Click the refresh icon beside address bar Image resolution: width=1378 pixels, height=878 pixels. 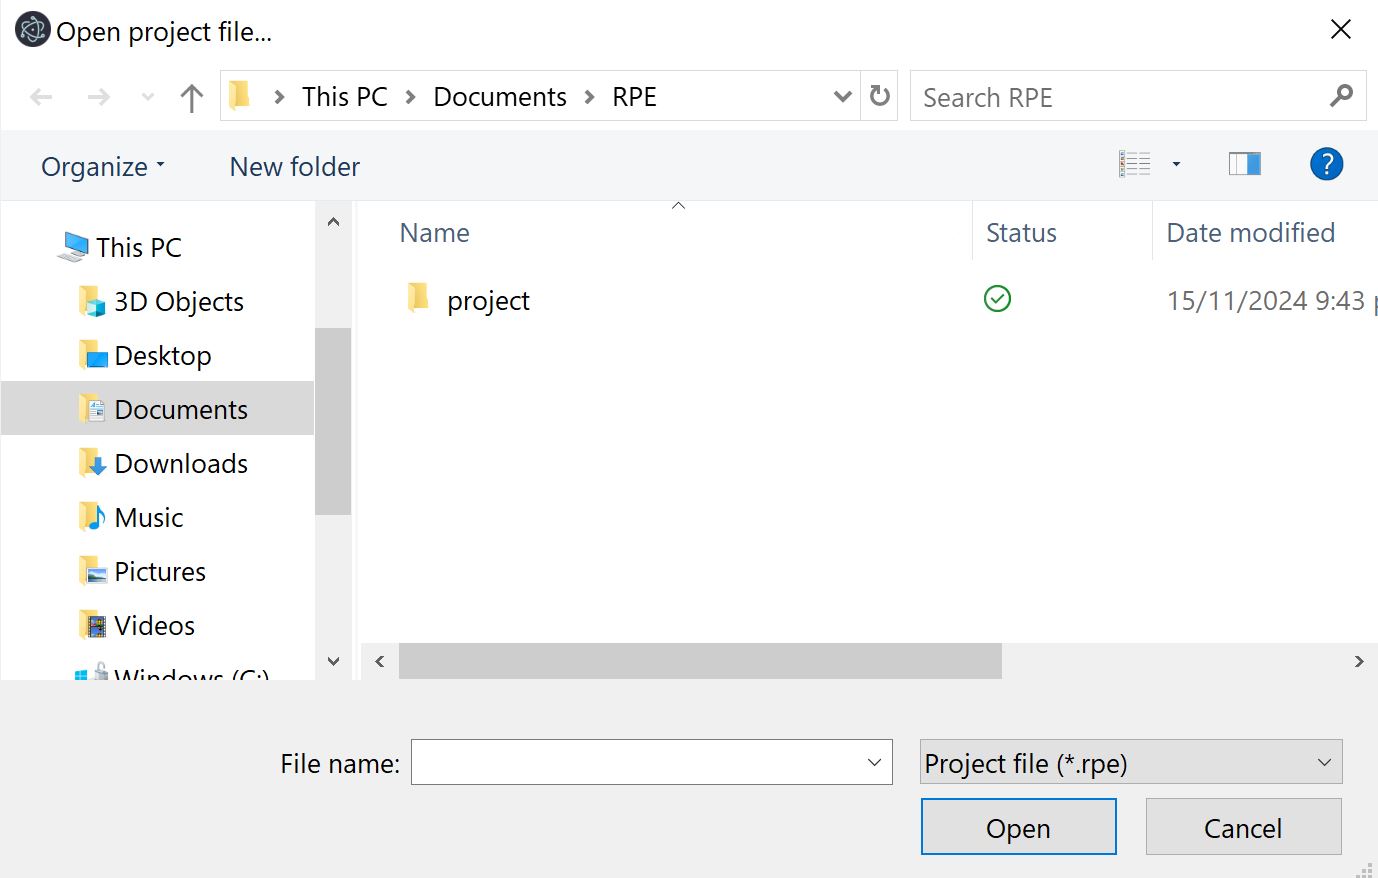880,96
